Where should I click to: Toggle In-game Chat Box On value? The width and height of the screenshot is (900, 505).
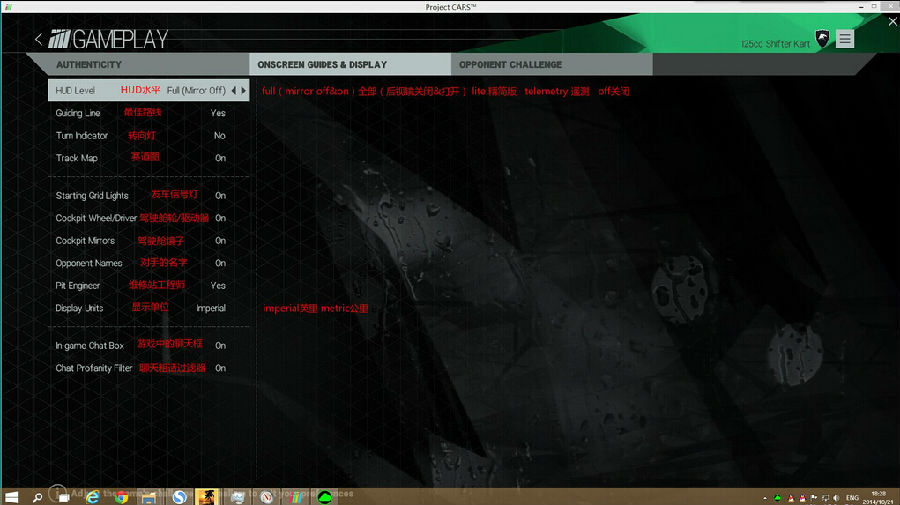(220, 345)
